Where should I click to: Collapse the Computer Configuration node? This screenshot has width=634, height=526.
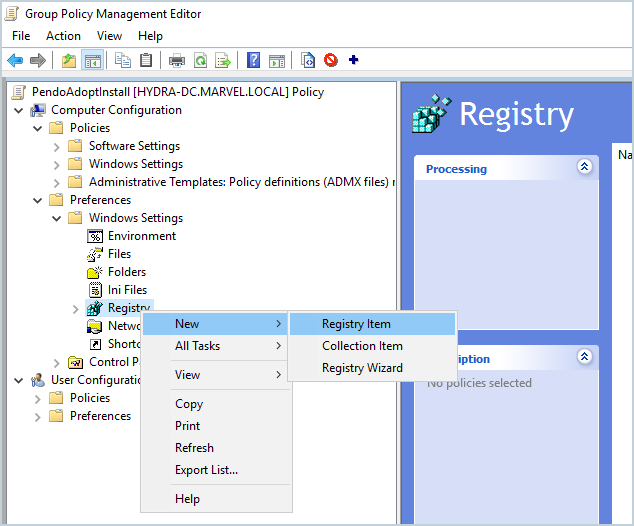coord(19,110)
